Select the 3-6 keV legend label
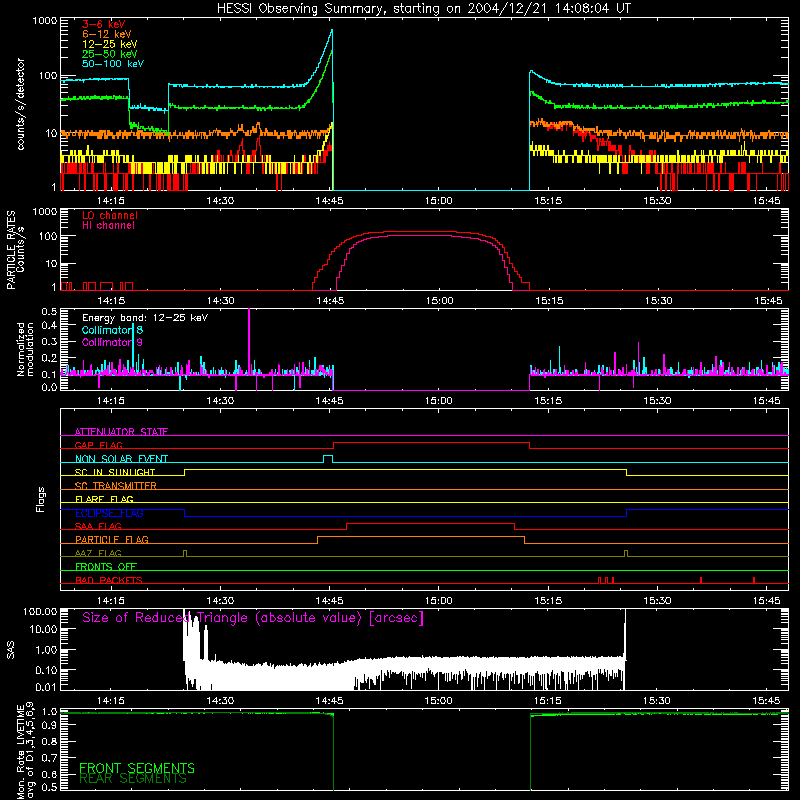This screenshot has height=800, width=800. (x=103, y=24)
